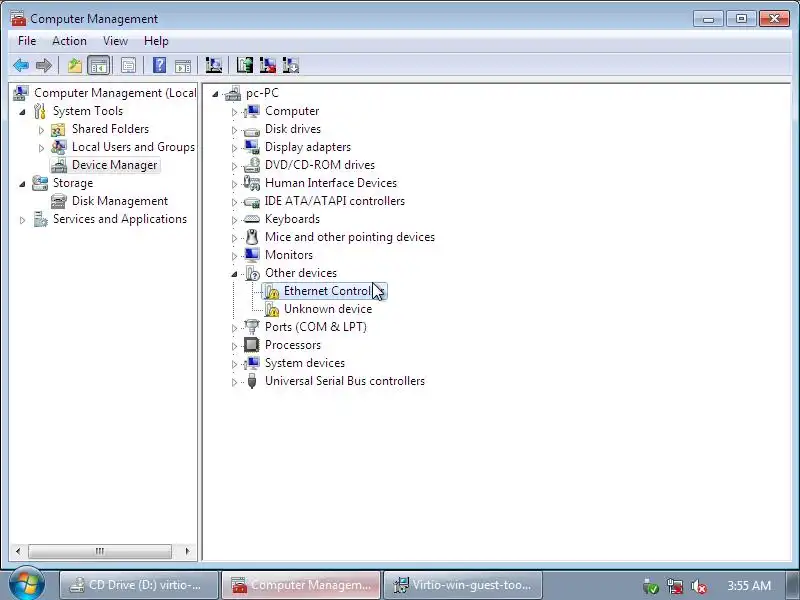Expand the Computer category arrow

click(x=234, y=112)
